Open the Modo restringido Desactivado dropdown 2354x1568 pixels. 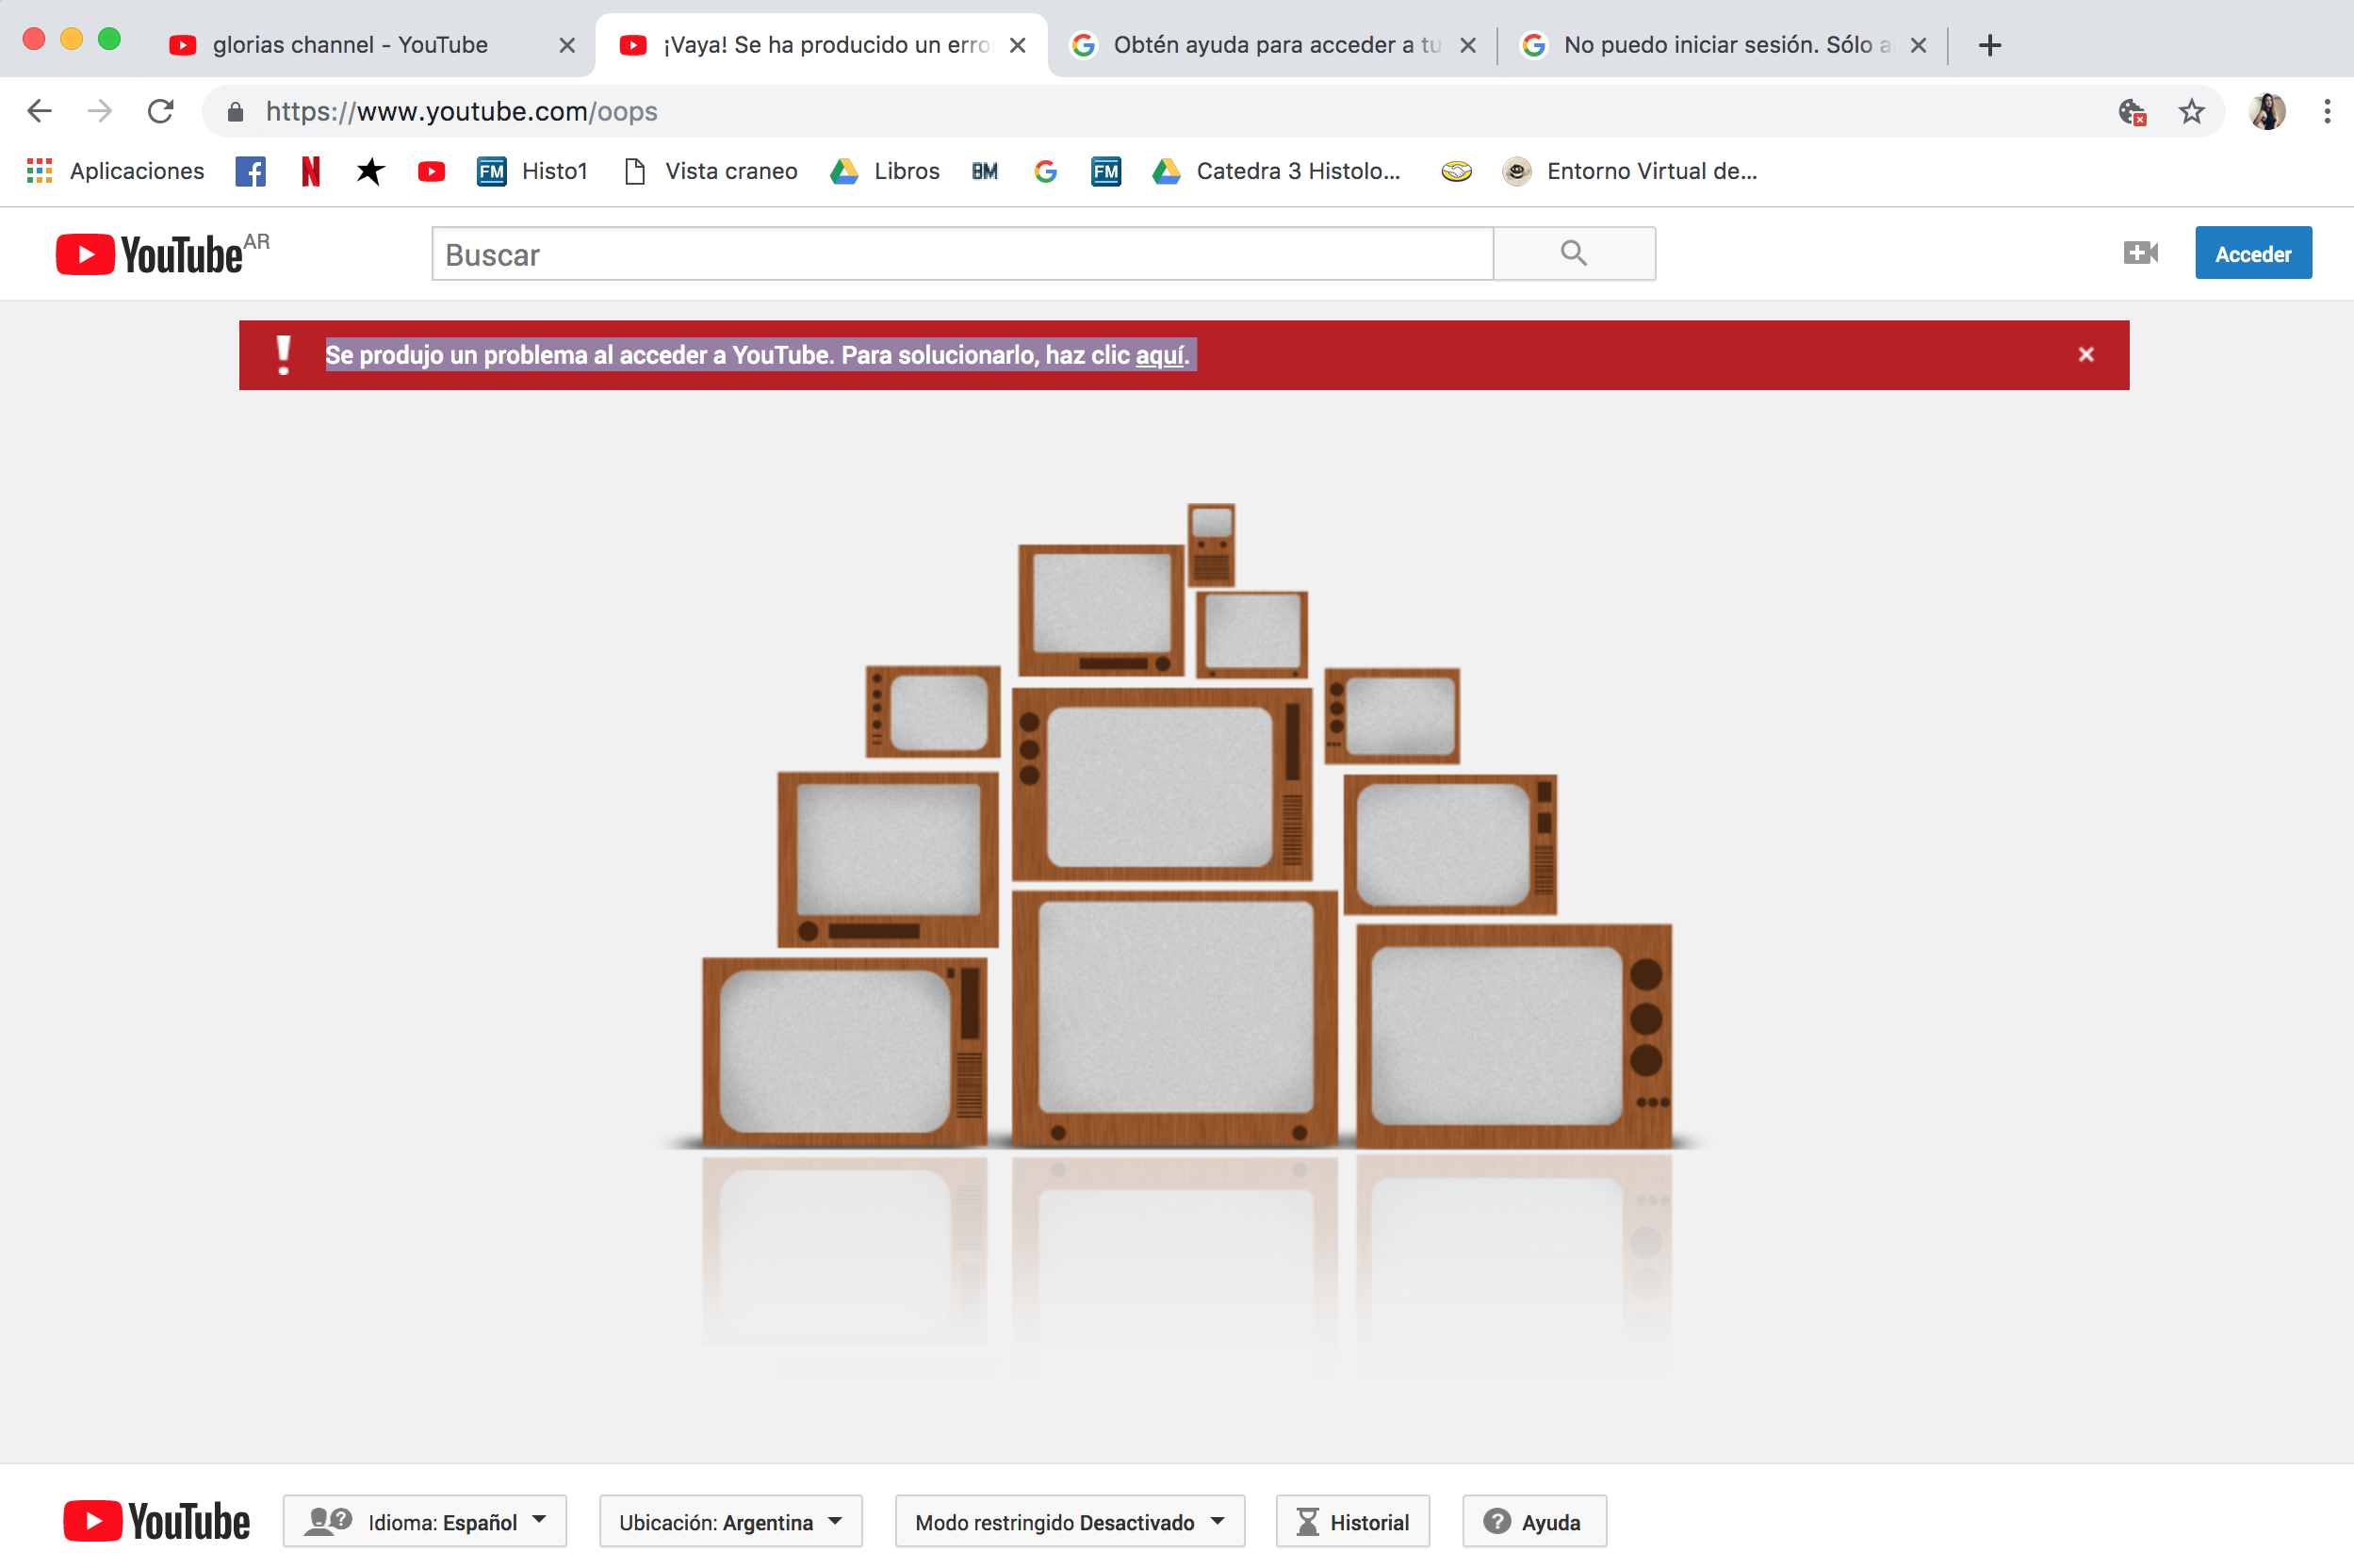(1068, 1521)
